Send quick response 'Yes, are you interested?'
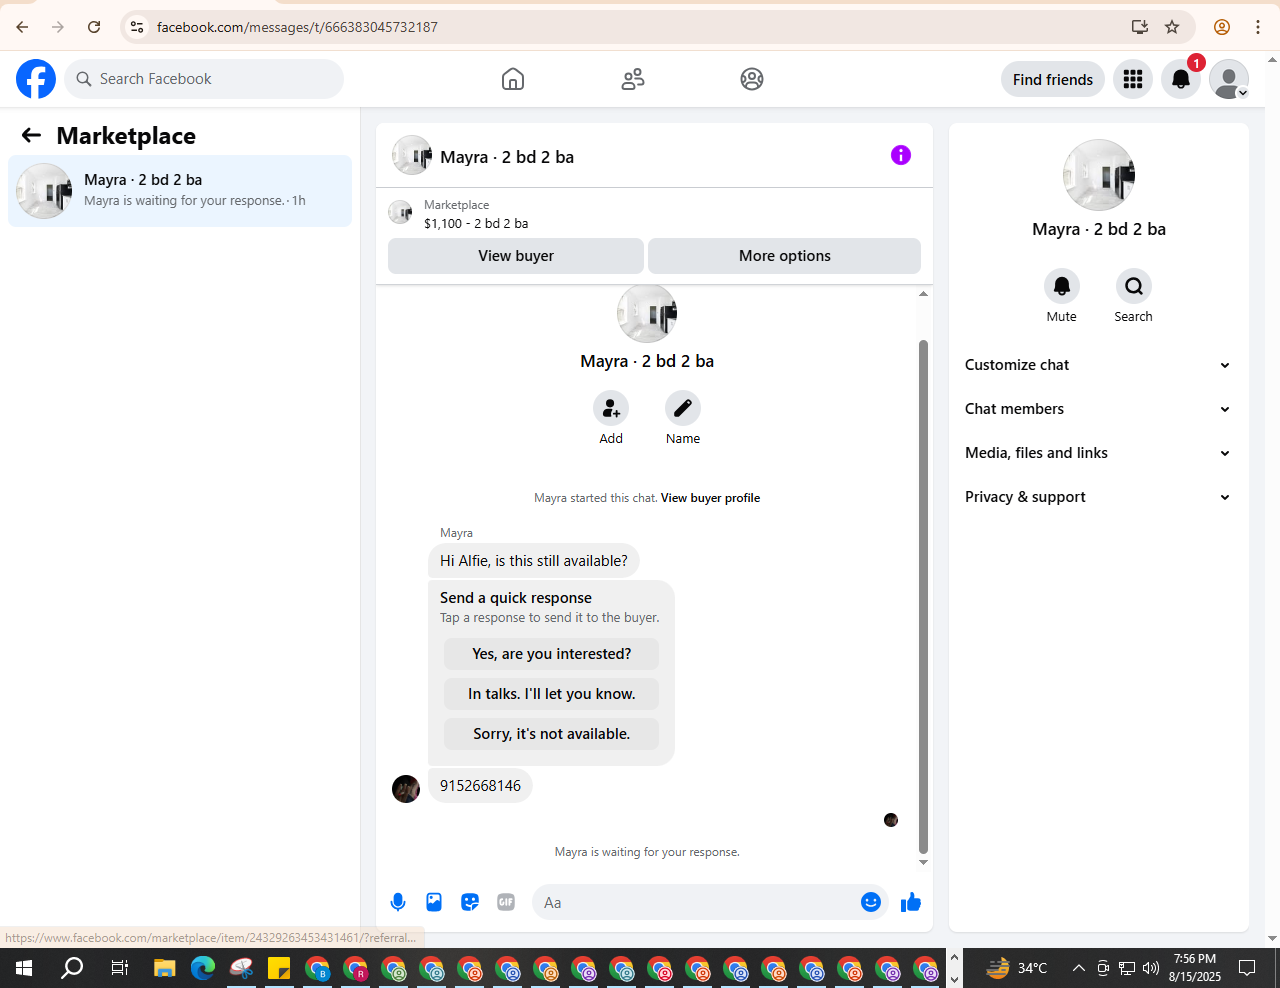The height and width of the screenshot is (988, 1280). click(x=552, y=654)
